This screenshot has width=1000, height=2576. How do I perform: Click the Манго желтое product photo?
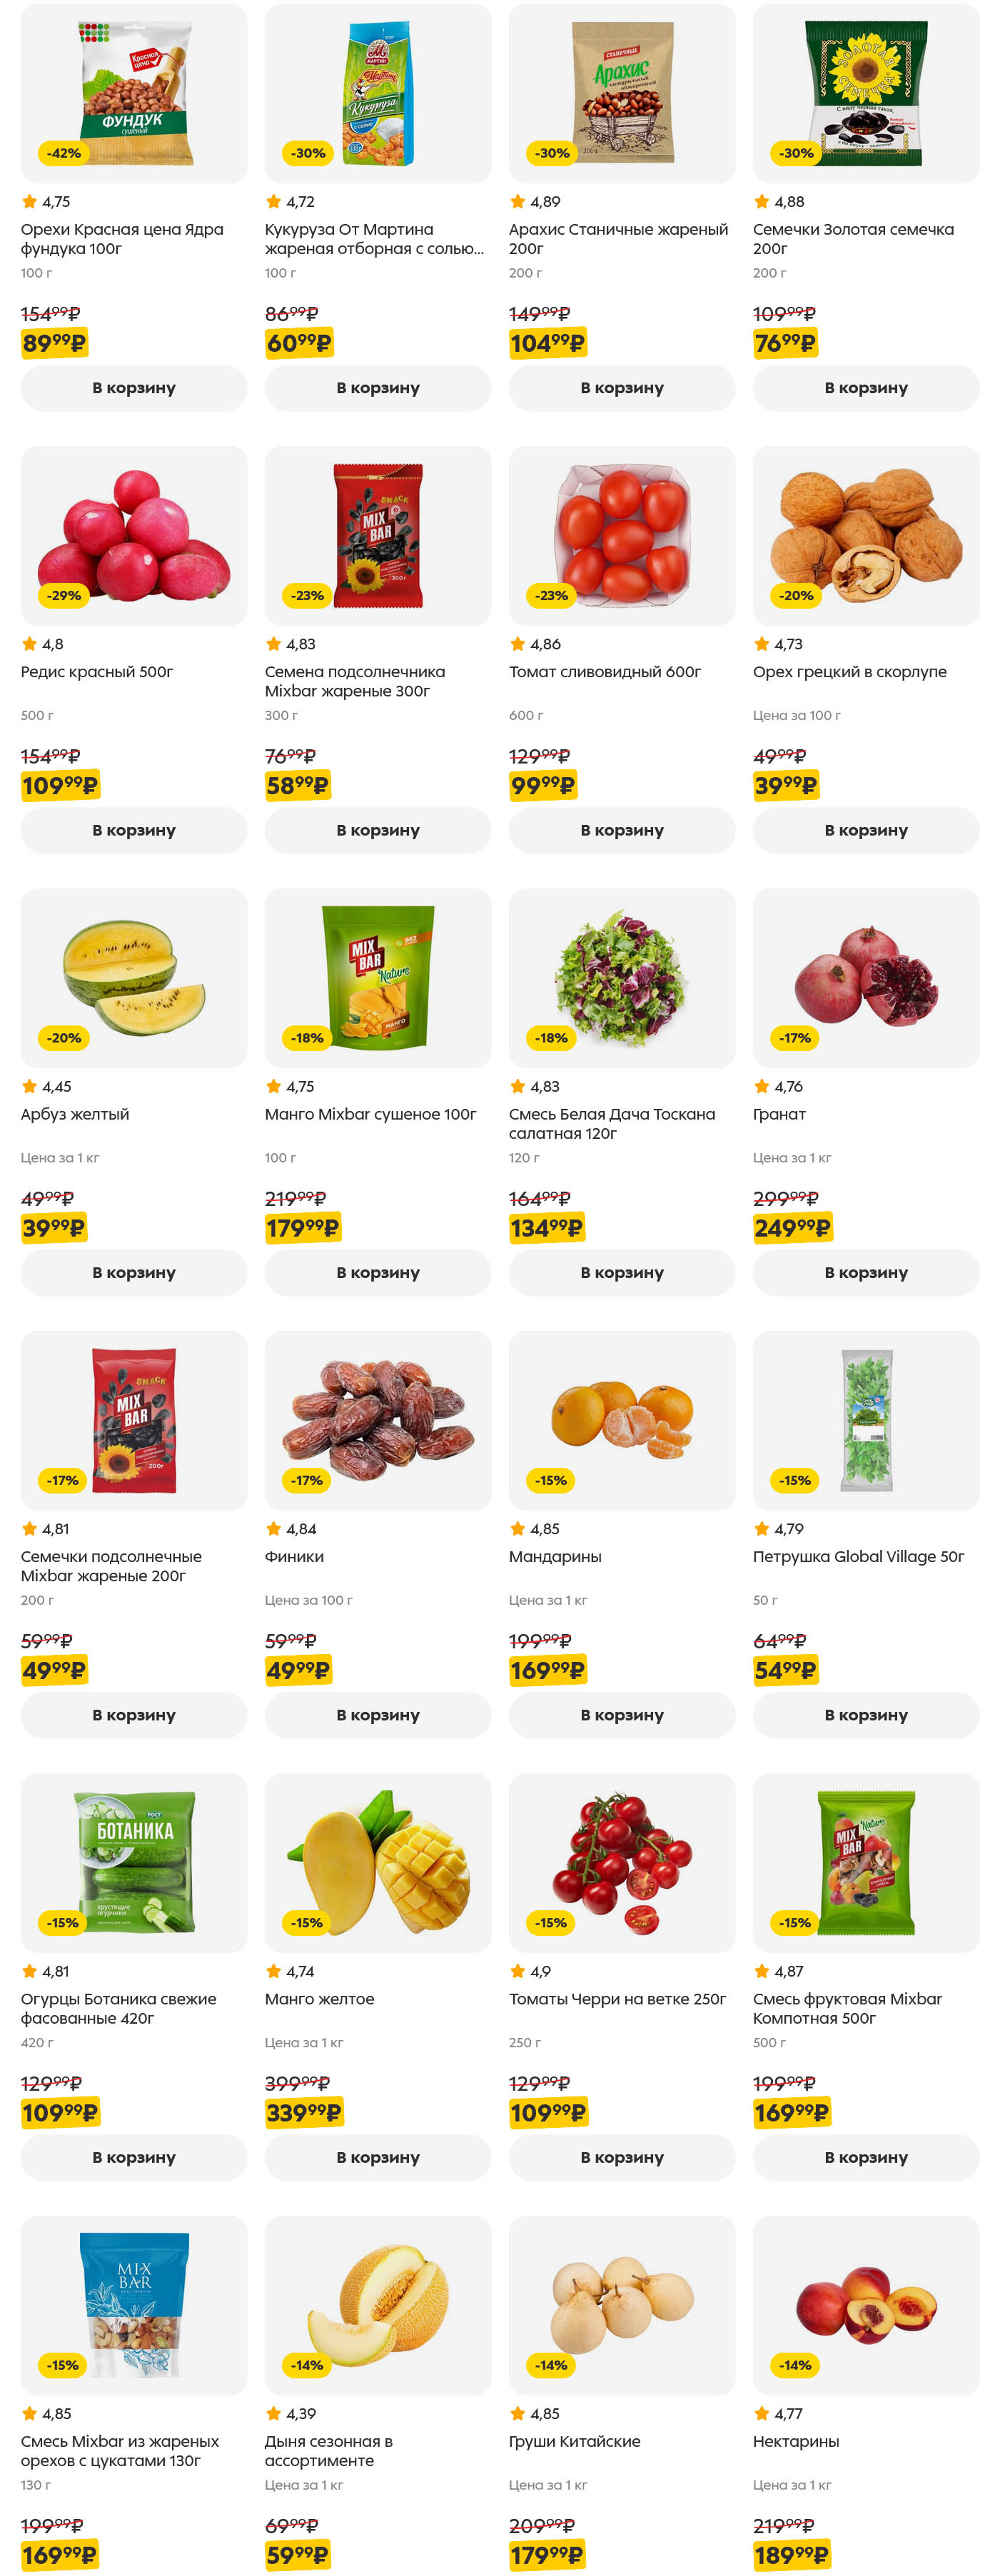coord(377,1862)
